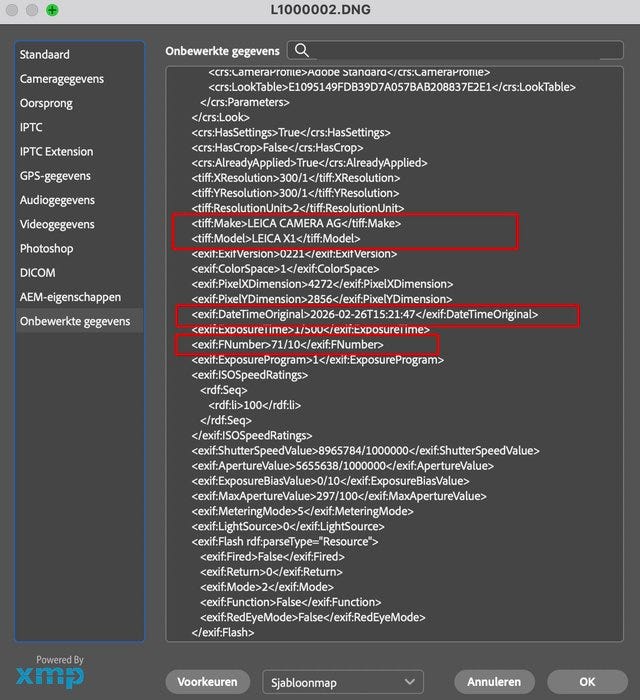
Task: Switch to the Cameragegevens tab
Action: click(62, 79)
